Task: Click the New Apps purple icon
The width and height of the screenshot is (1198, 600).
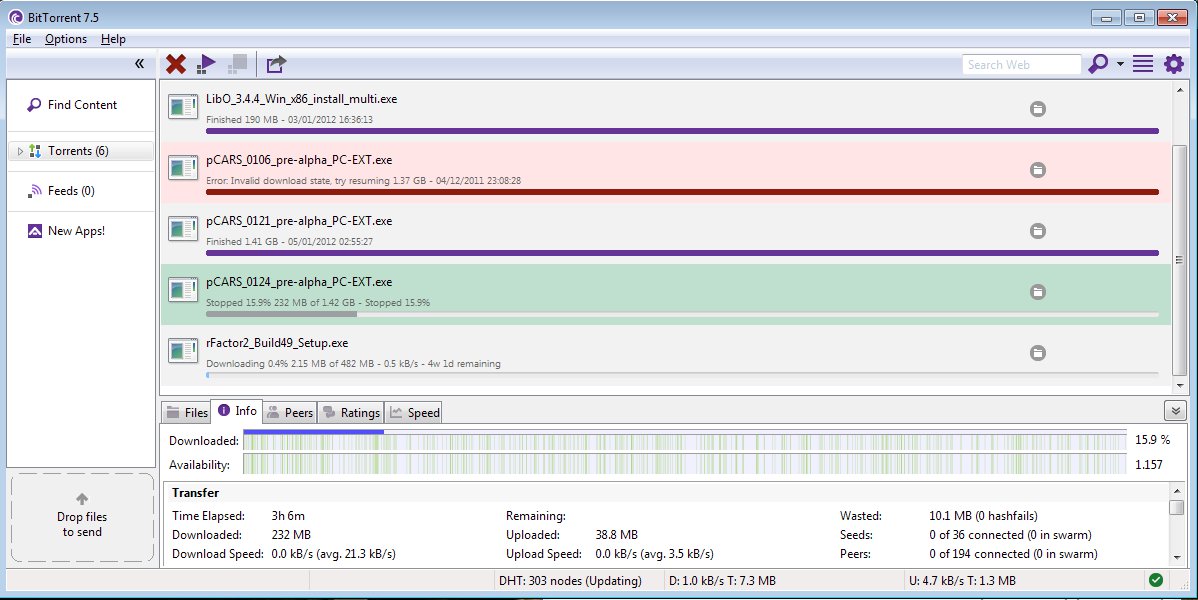Action: (x=34, y=231)
